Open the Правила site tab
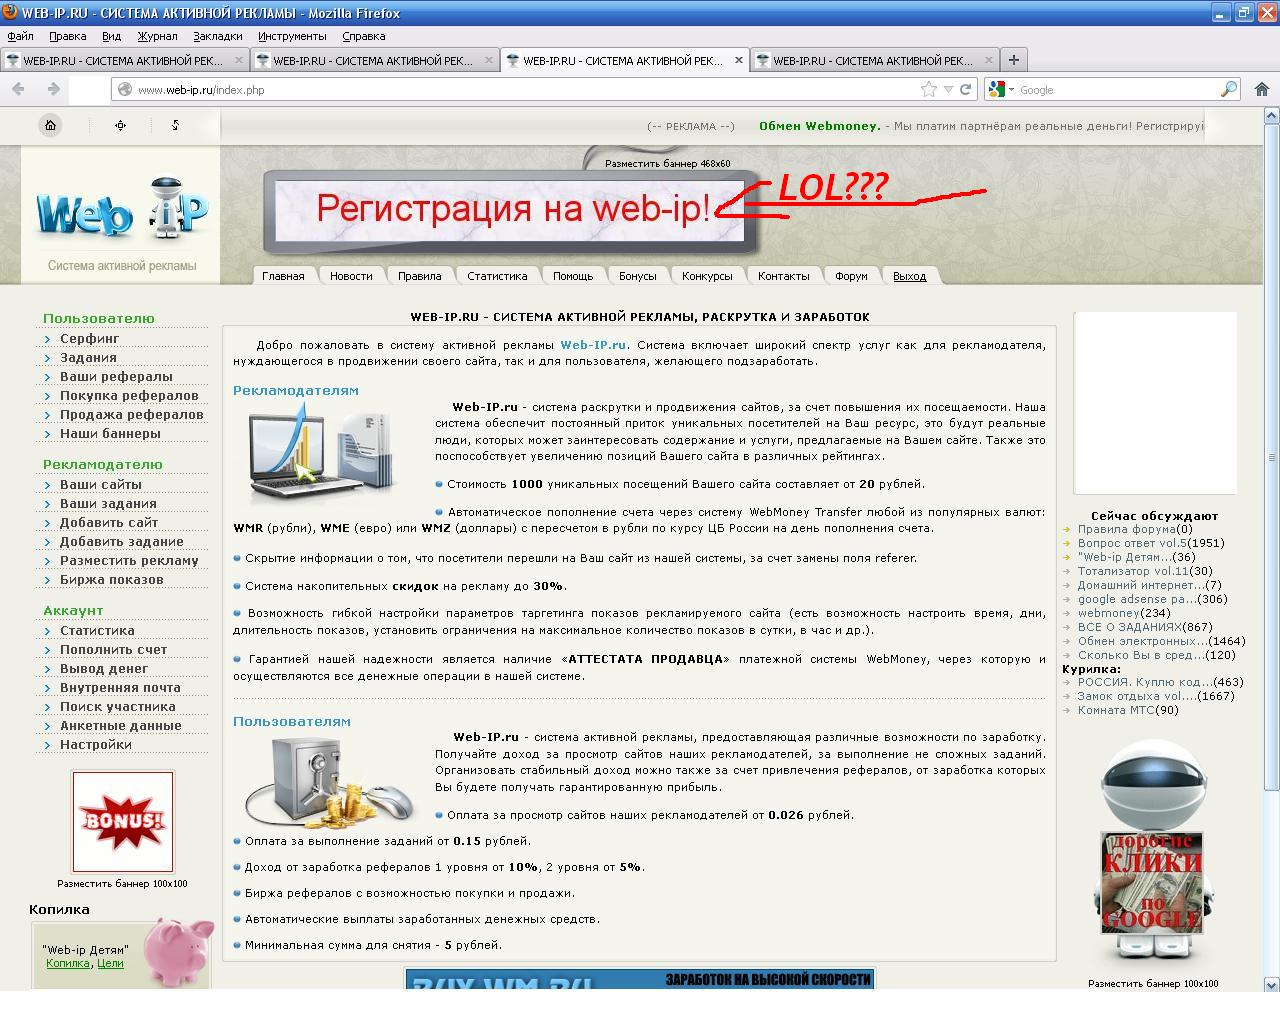 pos(420,276)
